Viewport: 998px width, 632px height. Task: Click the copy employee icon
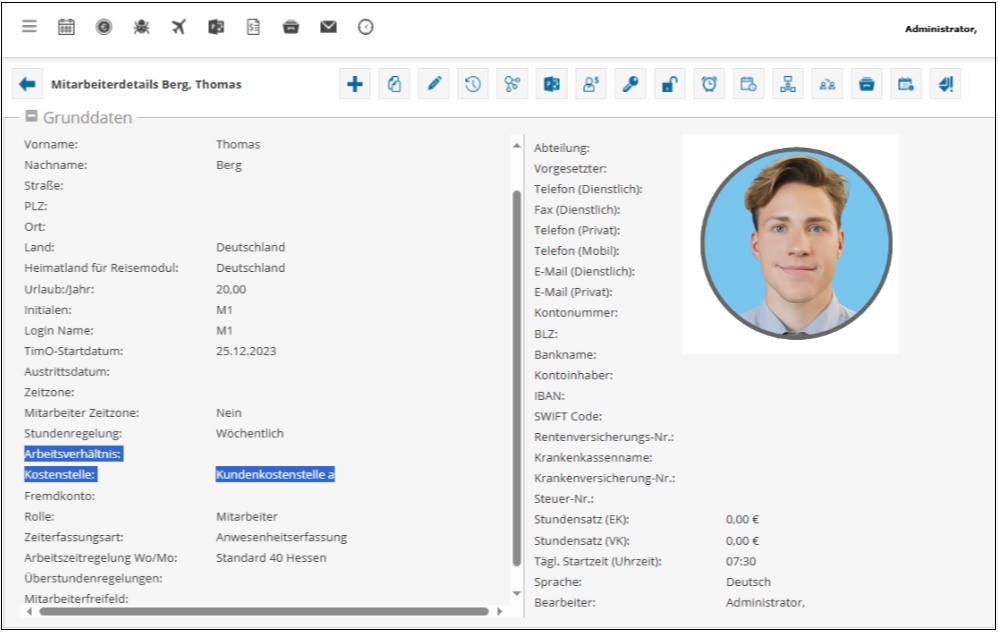(394, 85)
